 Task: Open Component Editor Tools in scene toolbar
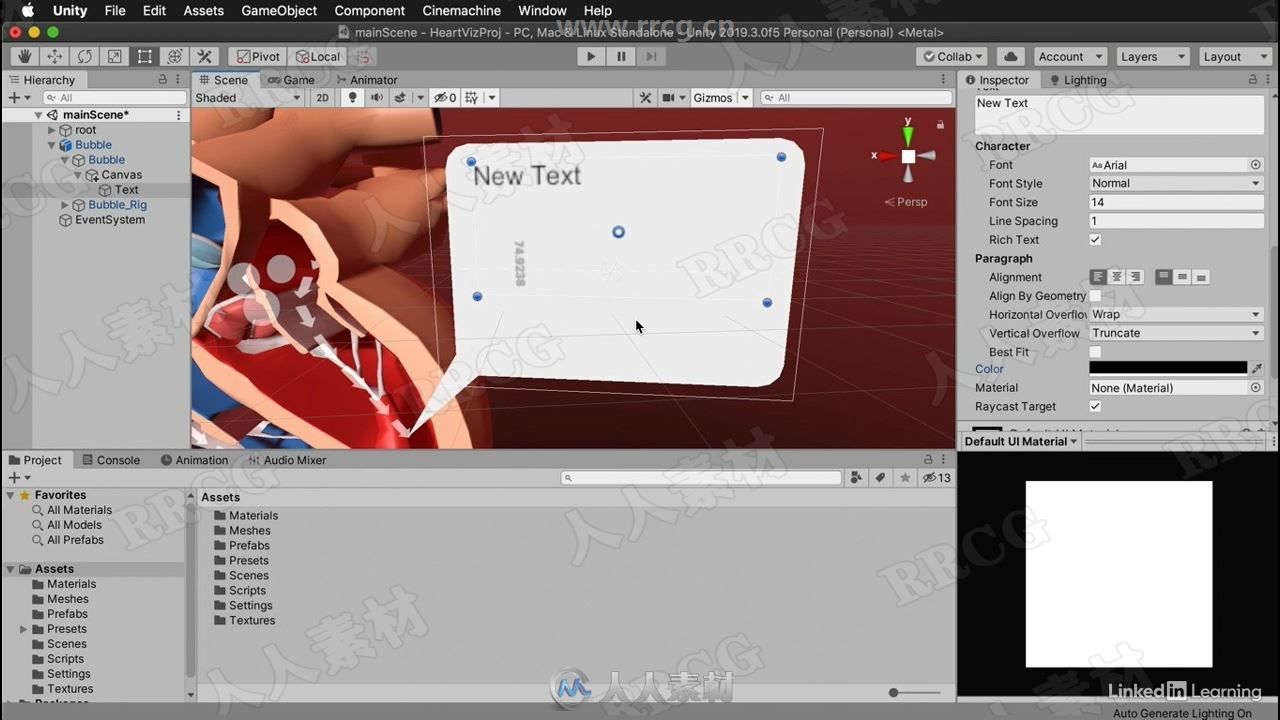[645, 98]
